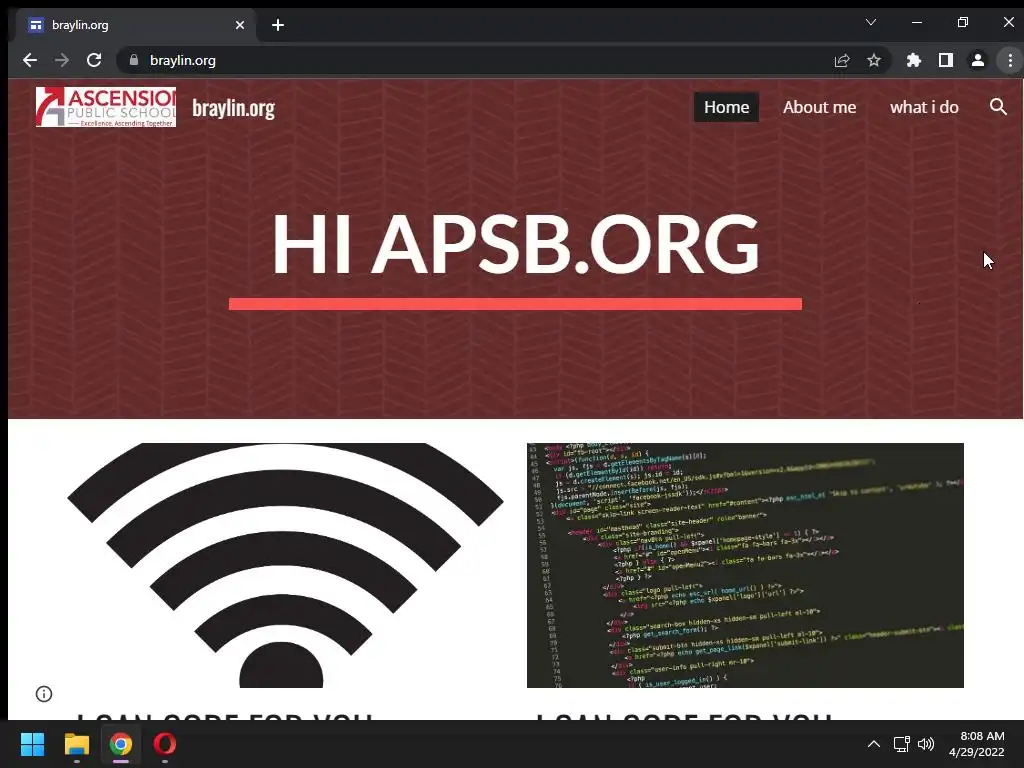Click the HI APSB.ORG heading
1024x768 pixels.
click(515, 244)
